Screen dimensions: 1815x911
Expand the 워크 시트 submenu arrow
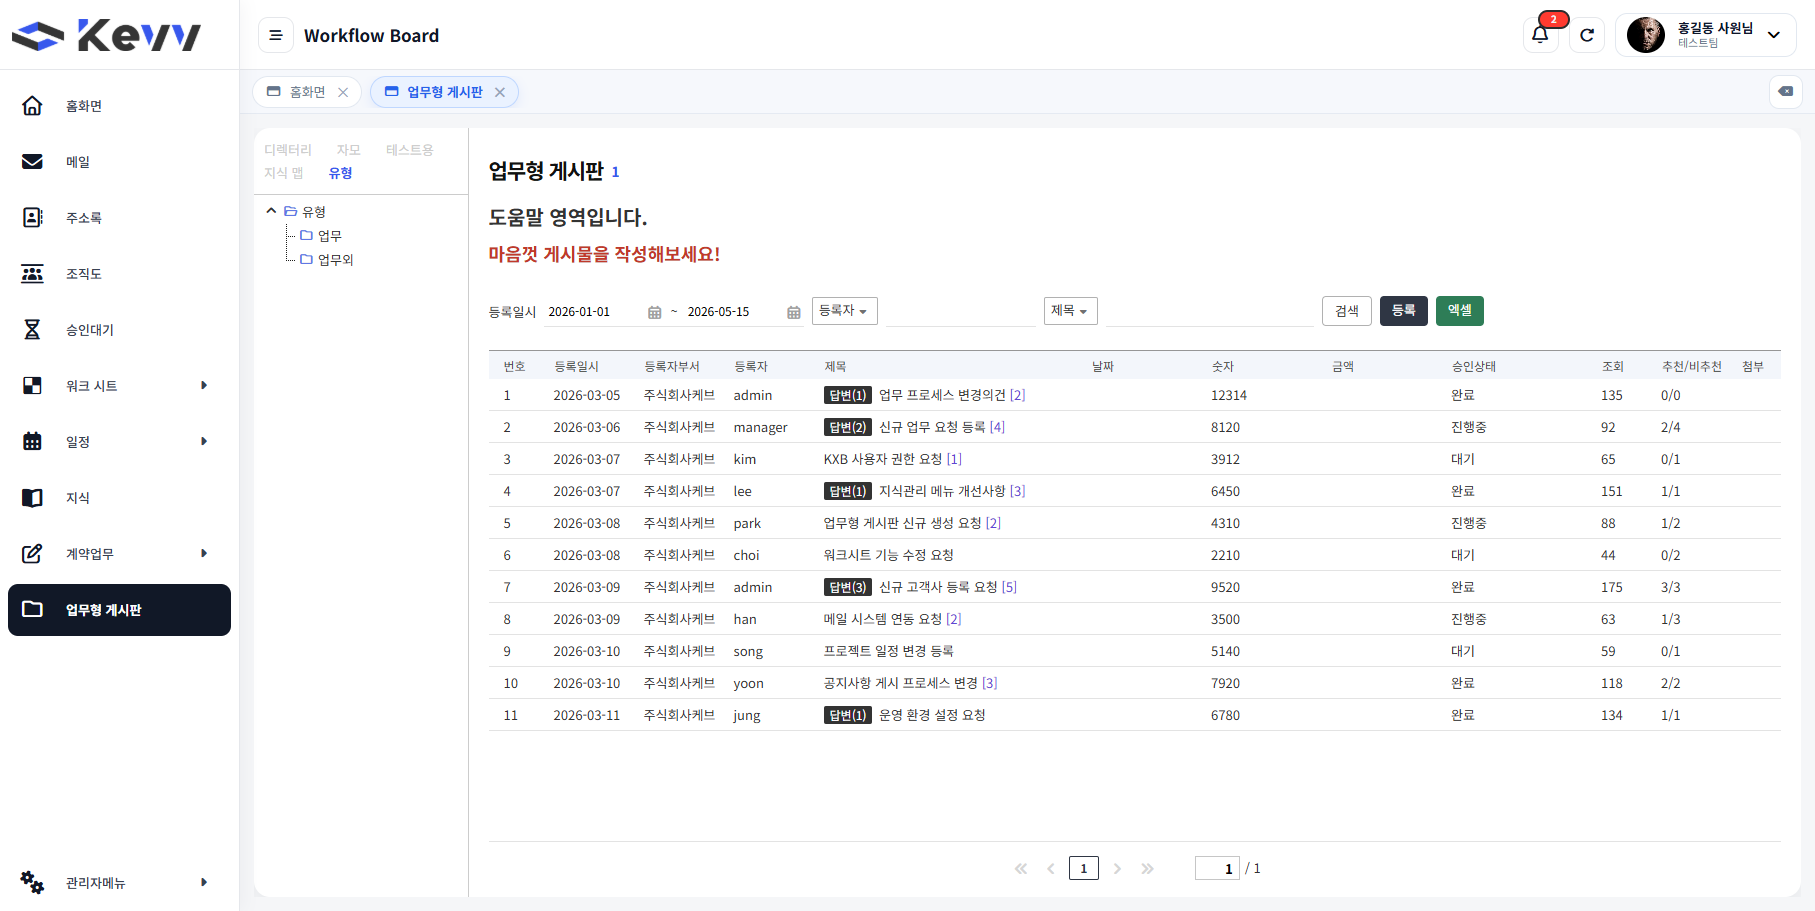click(204, 385)
